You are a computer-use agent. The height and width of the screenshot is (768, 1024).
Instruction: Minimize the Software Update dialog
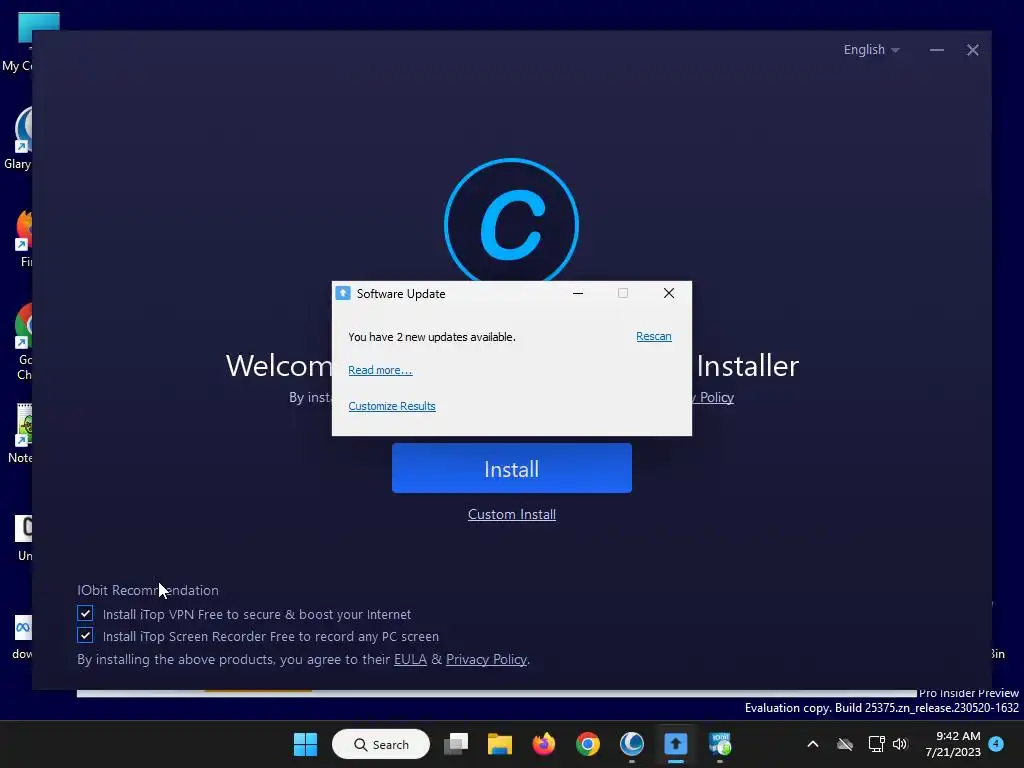coord(577,293)
